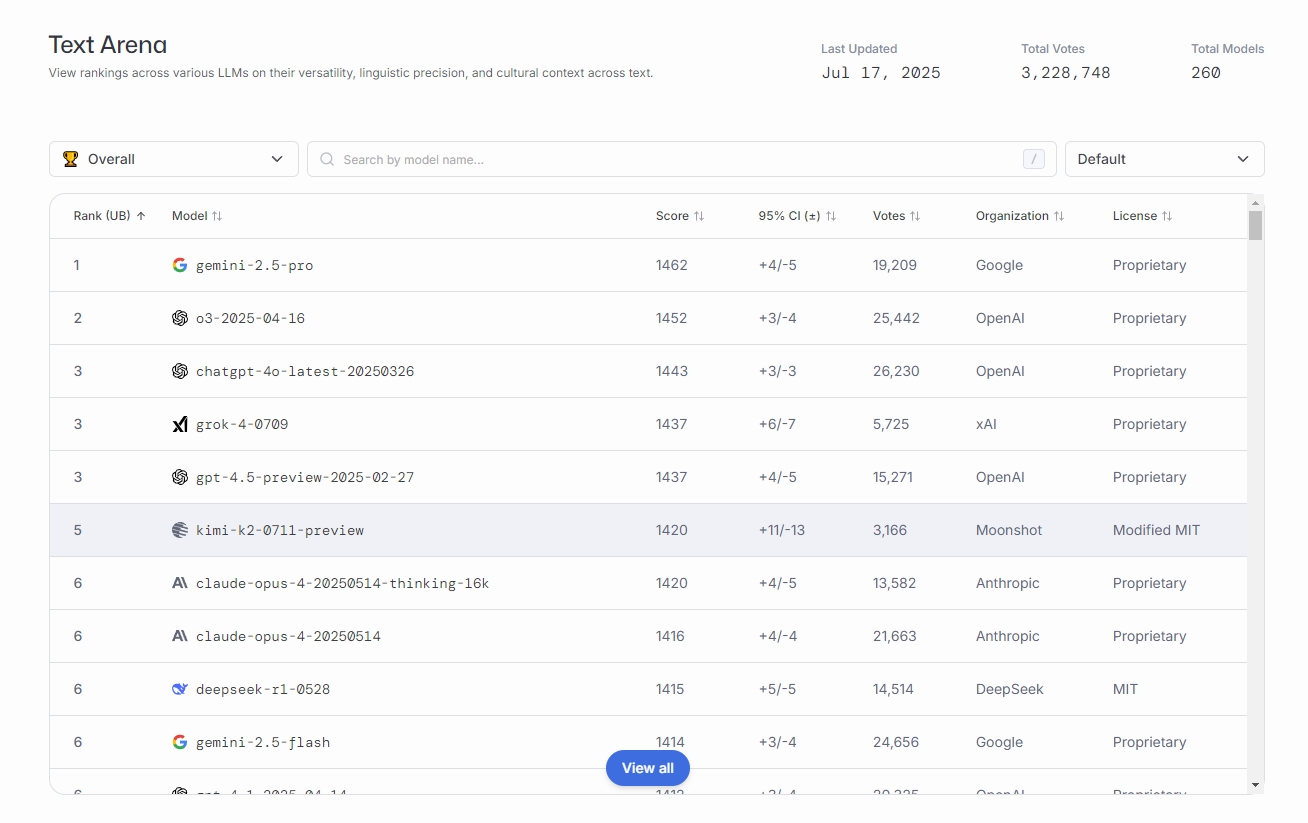Screen dimensions: 1308x823
Task: Click the grok-4-0709 model name
Action: 242,424
